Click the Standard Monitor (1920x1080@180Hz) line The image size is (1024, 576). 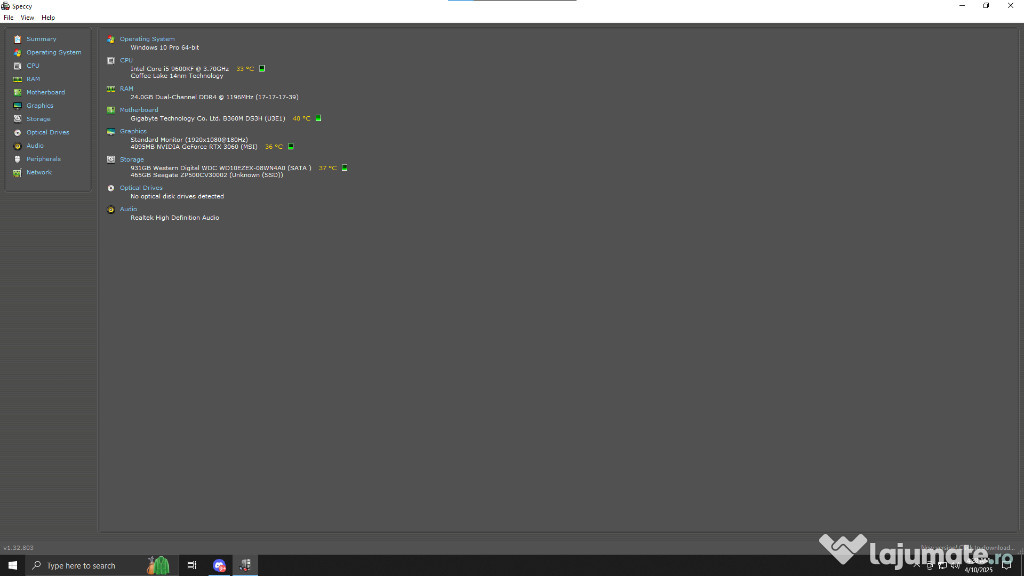(189, 140)
